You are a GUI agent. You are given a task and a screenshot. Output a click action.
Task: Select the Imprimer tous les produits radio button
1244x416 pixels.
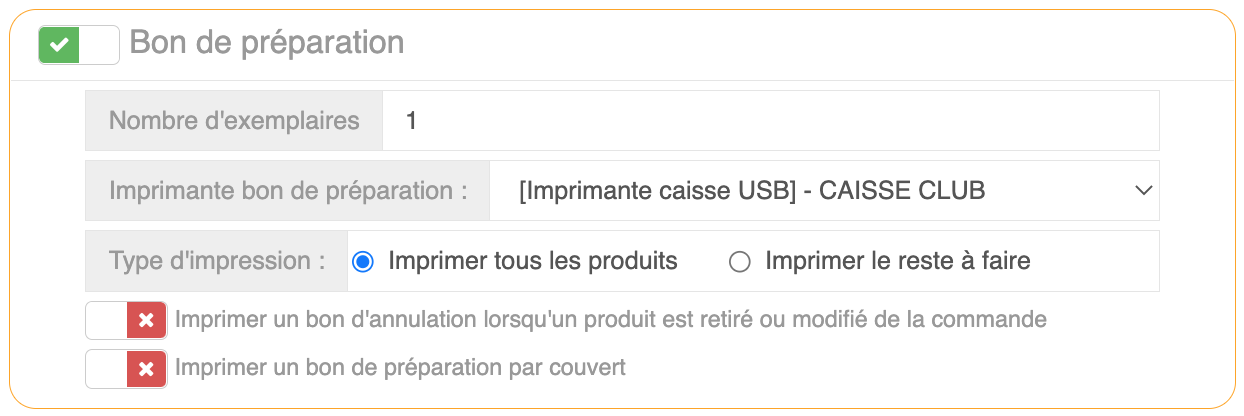pyautogui.click(x=363, y=262)
